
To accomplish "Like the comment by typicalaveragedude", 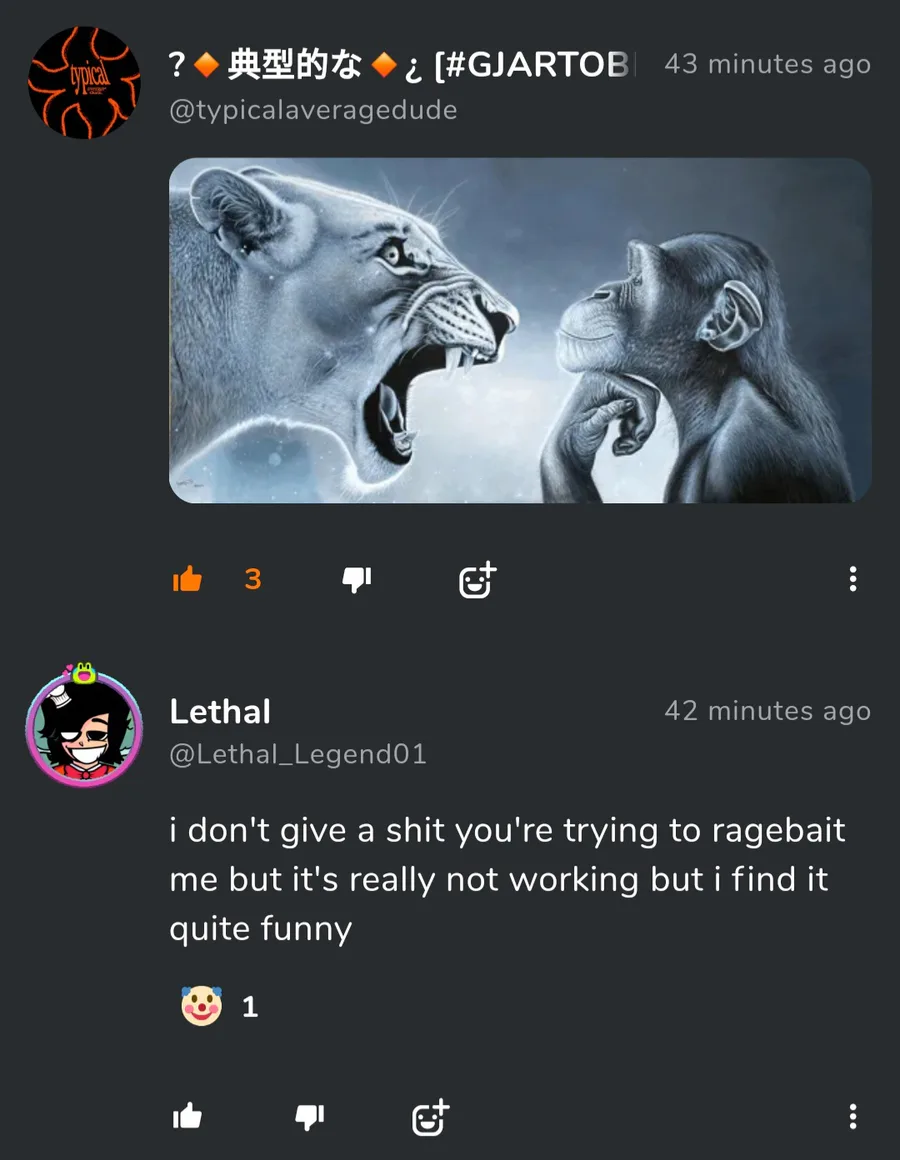I will coord(187,579).
